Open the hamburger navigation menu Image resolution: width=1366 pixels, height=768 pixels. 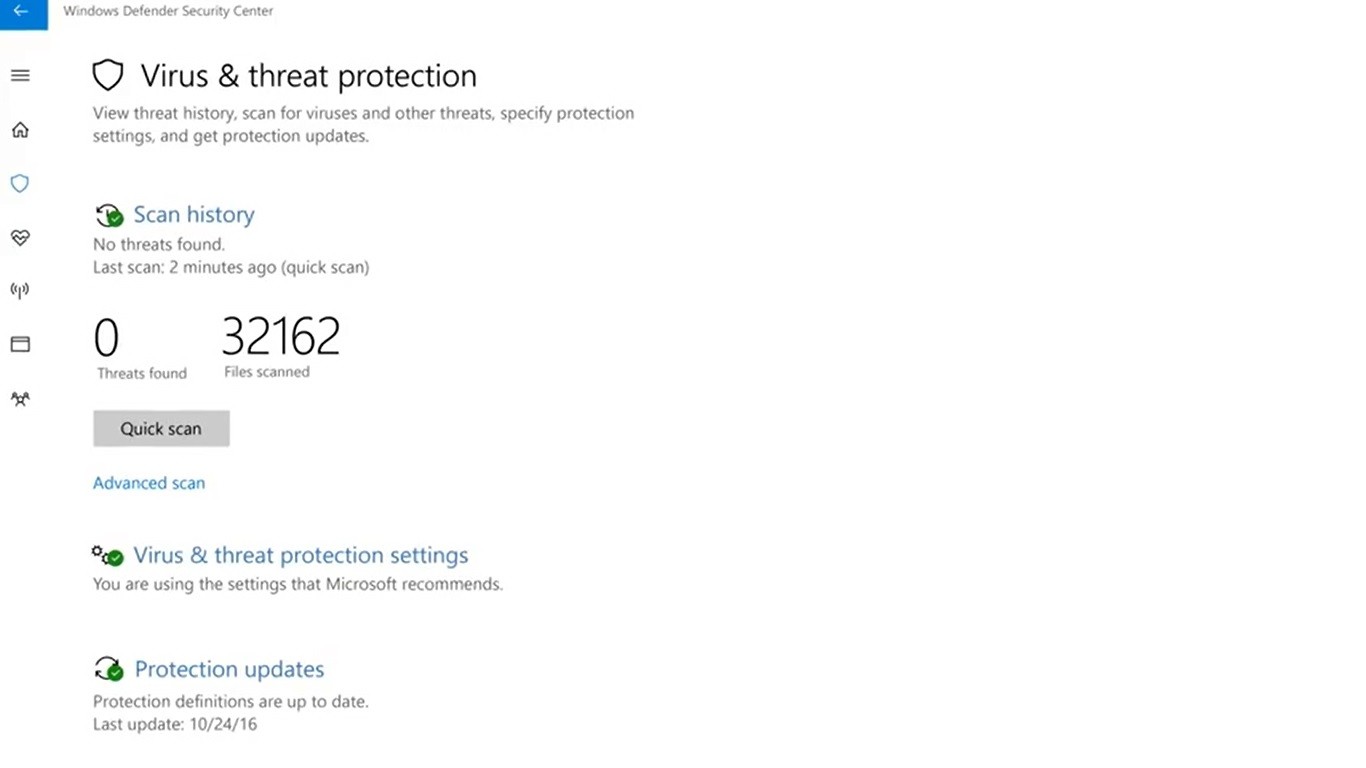[19, 75]
